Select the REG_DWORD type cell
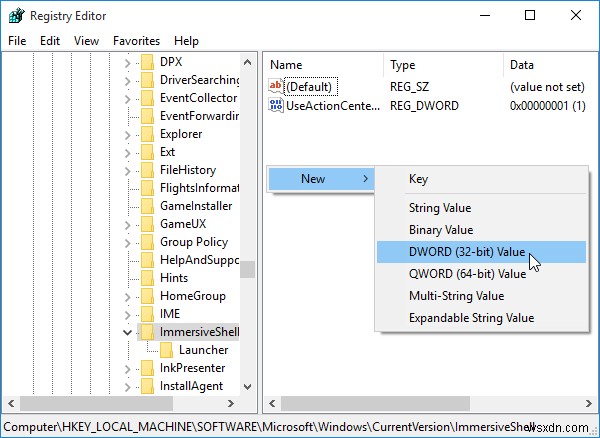The image size is (600, 438). pos(424,106)
